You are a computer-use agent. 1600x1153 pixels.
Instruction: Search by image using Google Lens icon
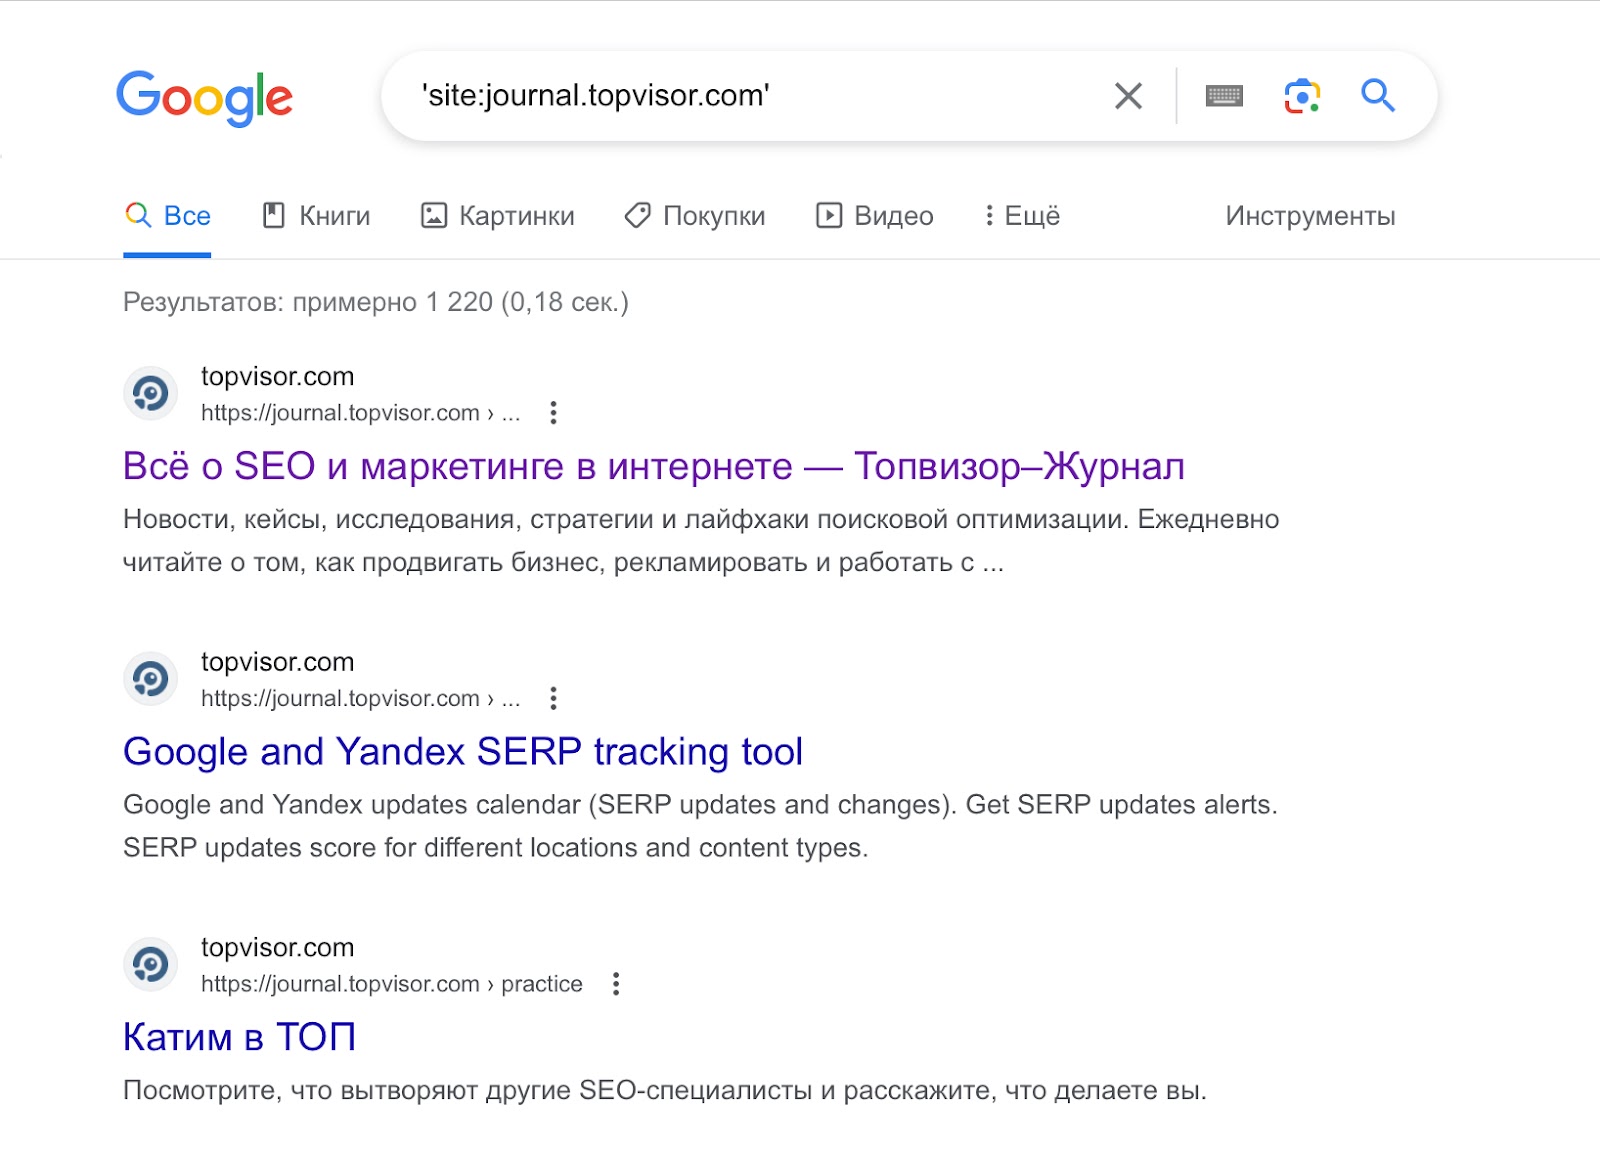1302,96
